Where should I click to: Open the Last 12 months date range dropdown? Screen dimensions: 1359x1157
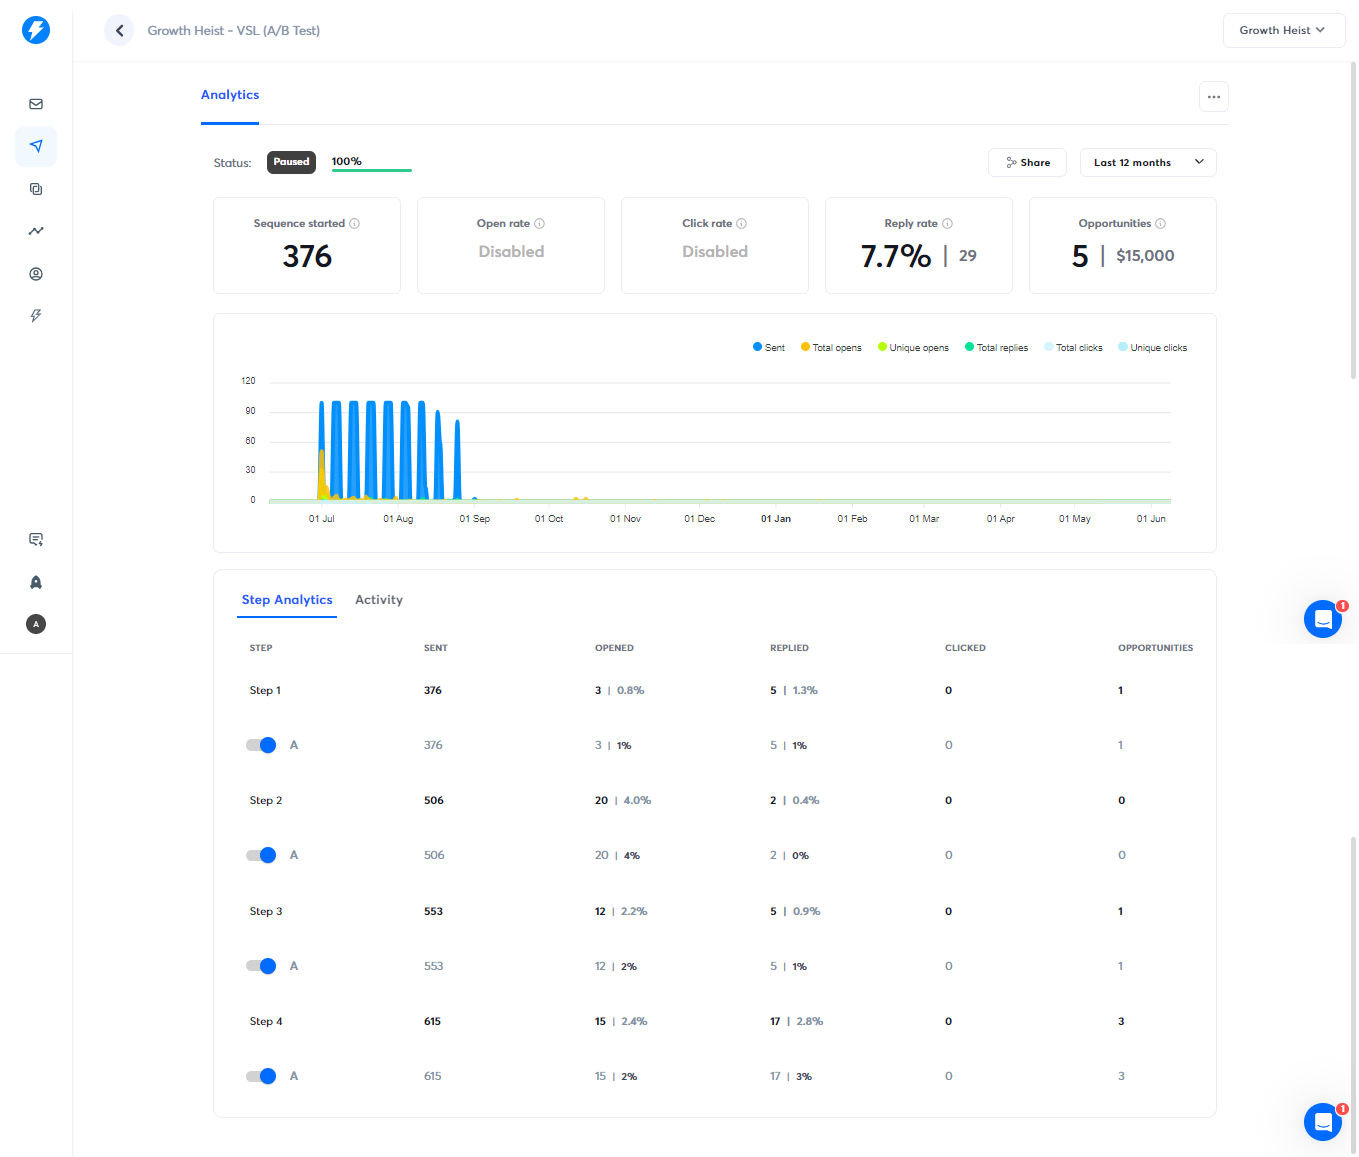pos(1148,162)
